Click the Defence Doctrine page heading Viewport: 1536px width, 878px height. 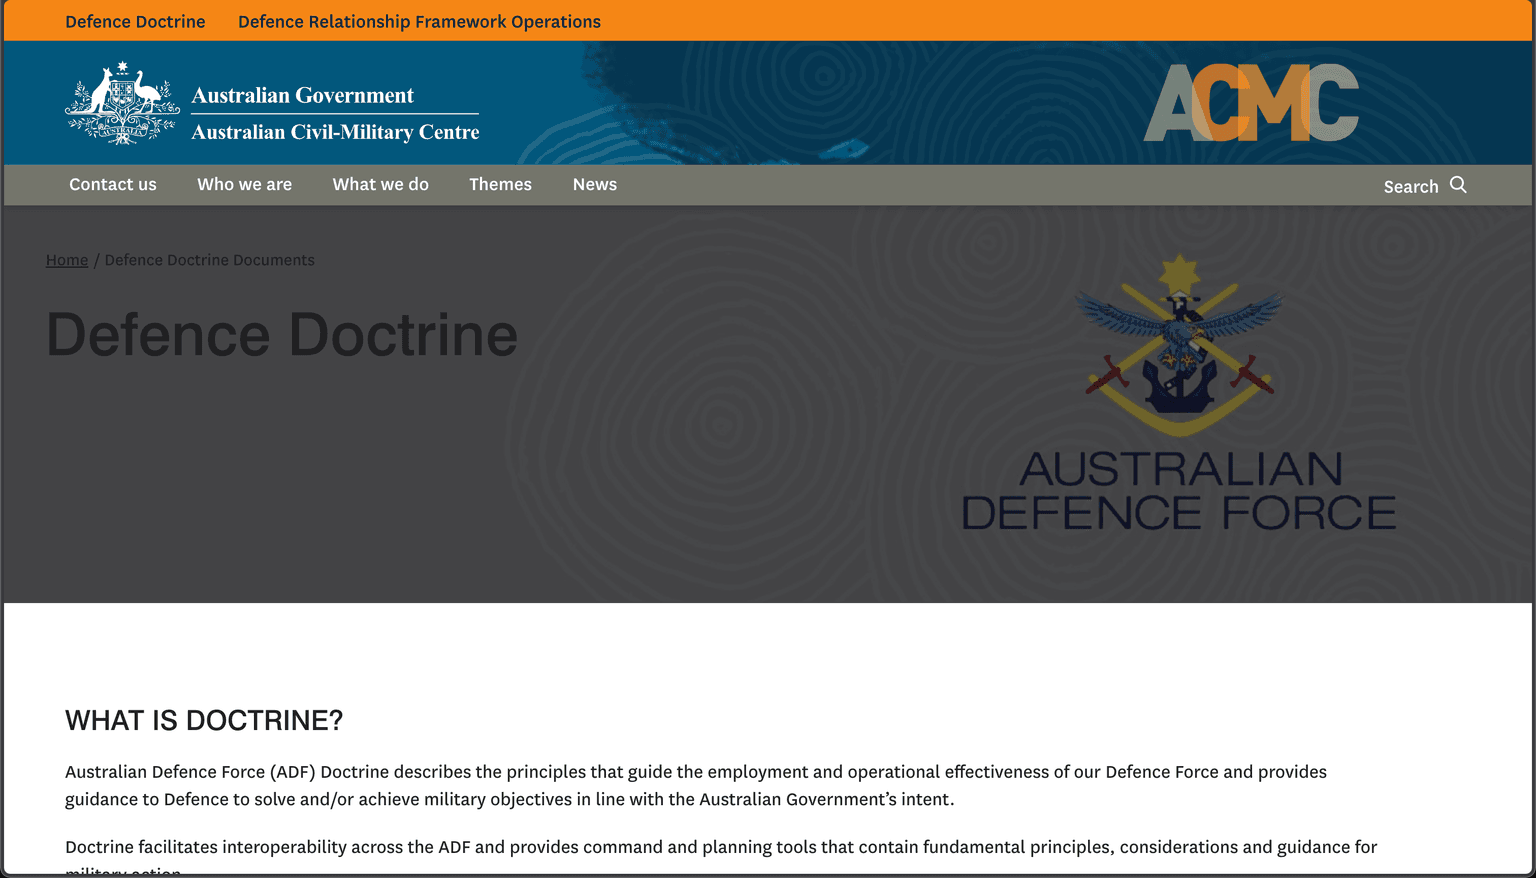282,335
